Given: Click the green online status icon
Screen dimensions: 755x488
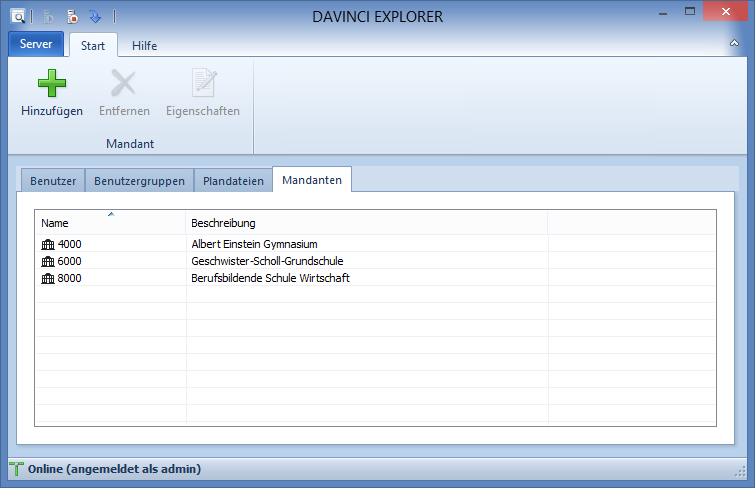Looking at the screenshot, I should point(17,468).
